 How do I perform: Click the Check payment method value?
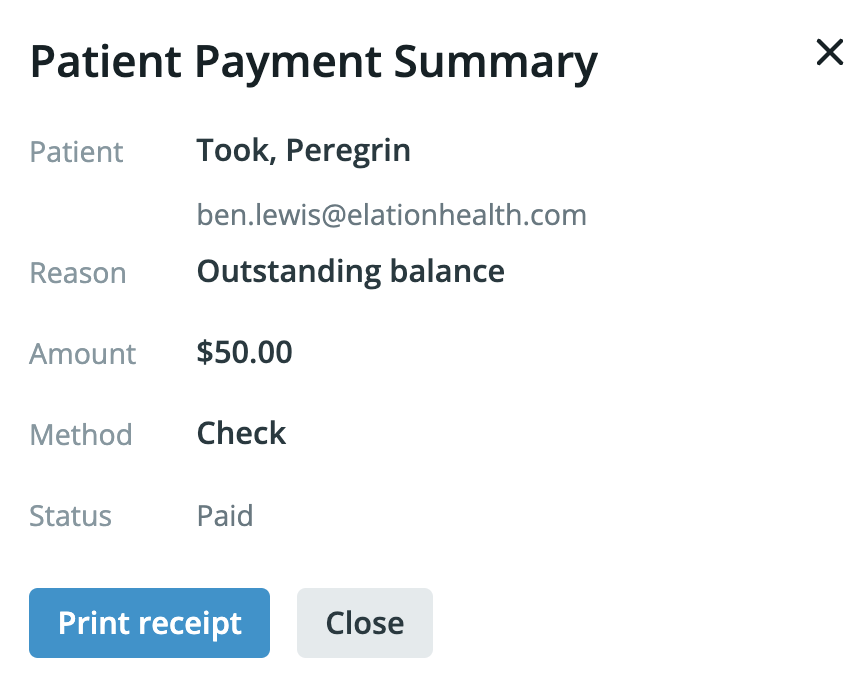click(241, 433)
